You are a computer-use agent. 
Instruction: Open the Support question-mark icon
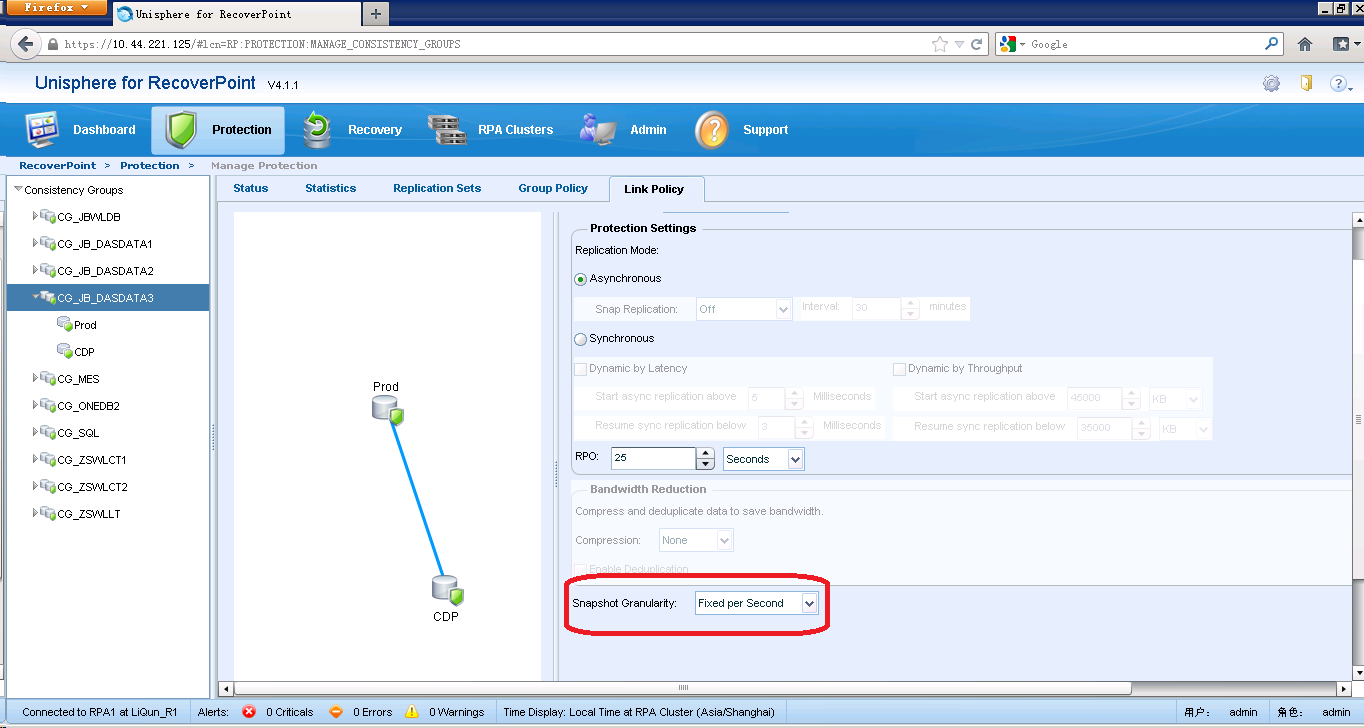click(712, 130)
